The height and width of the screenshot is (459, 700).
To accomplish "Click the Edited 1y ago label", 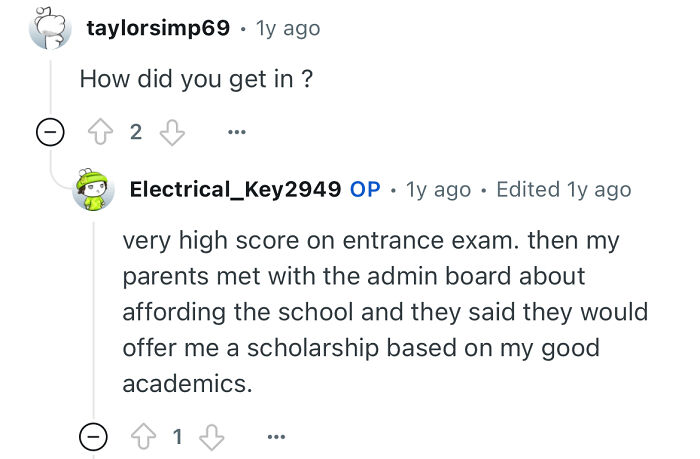I will (x=563, y=189).
